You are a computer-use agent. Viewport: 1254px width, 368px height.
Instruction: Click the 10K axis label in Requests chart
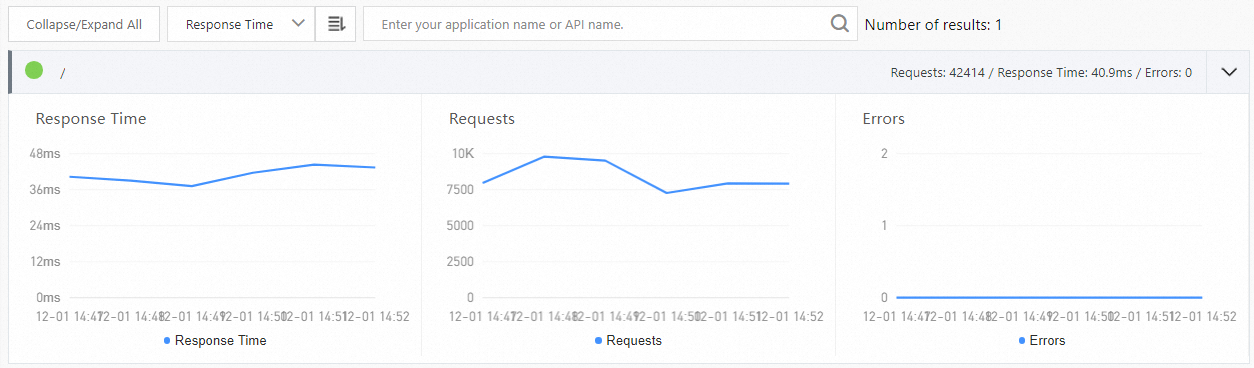463,153
